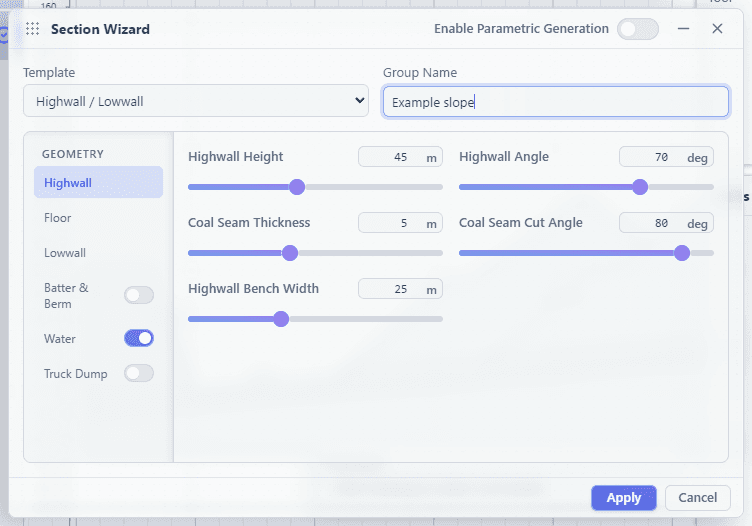The height and width of the screenshot is (526, 752).
Task: Click the Water sidebar label
Action: click(x=59, y=339)
